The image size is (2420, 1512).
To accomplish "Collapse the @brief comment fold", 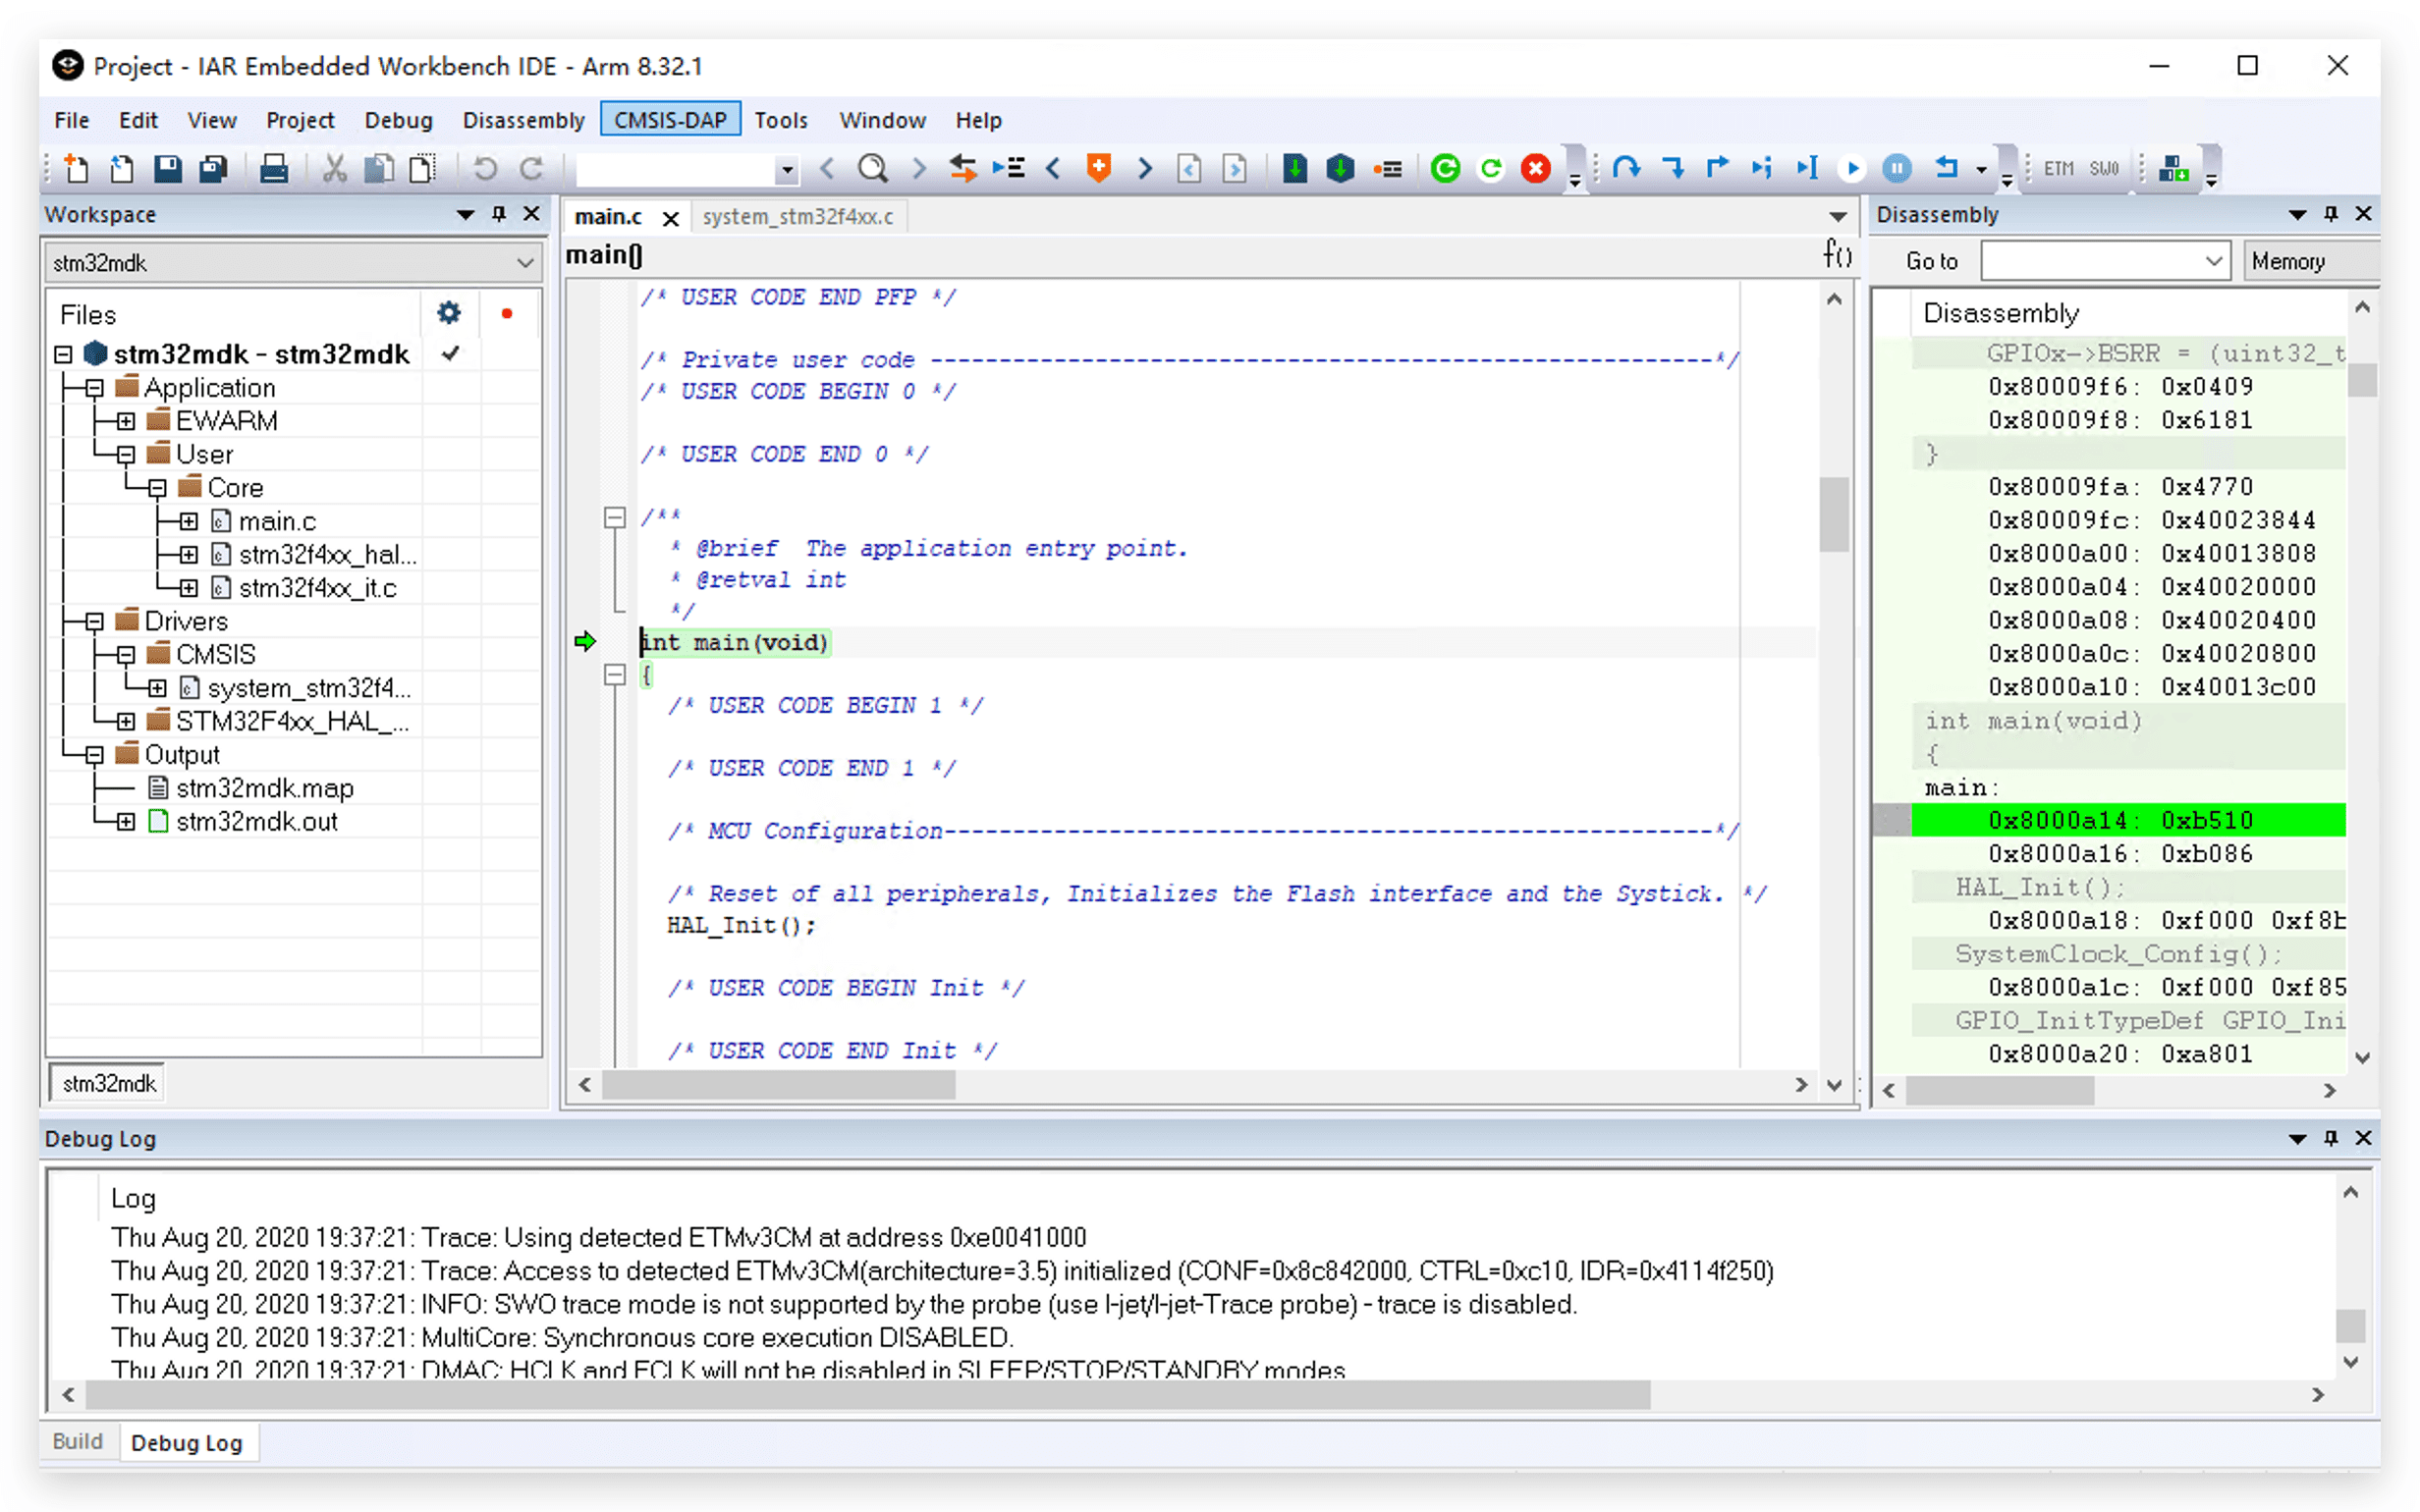I will (x=615, y=517).
